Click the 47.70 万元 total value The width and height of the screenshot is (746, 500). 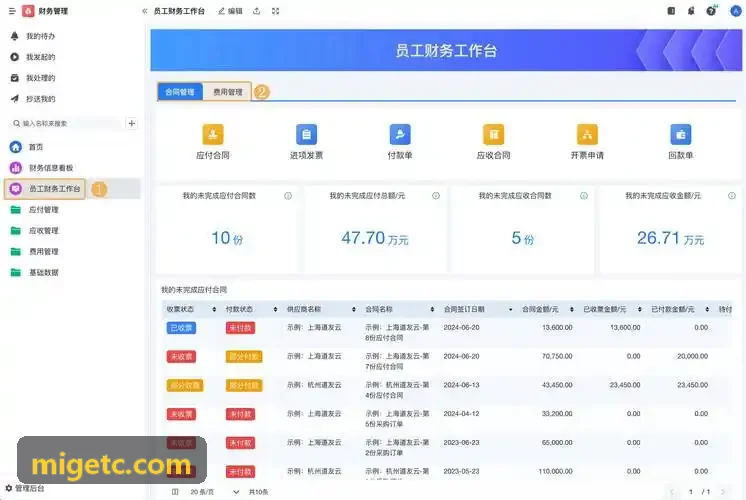(374, 238)
